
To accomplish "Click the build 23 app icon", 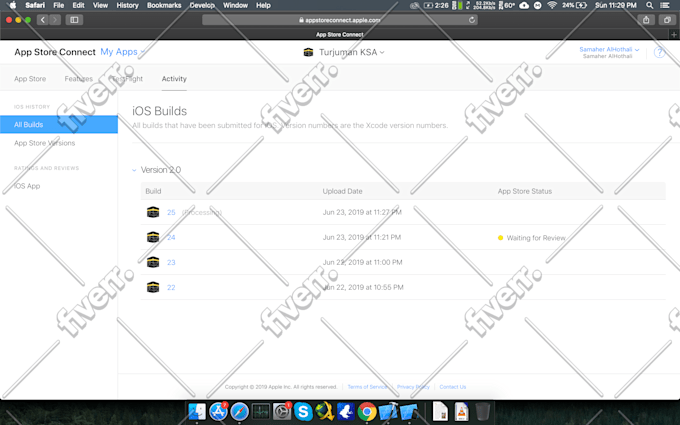I will (x=153, y=262).
